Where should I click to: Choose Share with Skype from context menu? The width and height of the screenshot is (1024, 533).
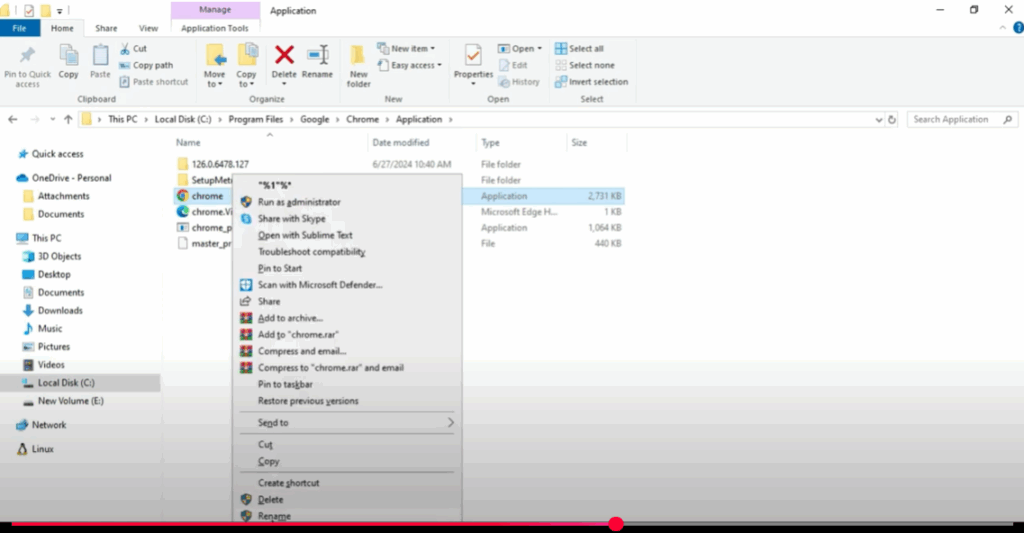[347, 219]
